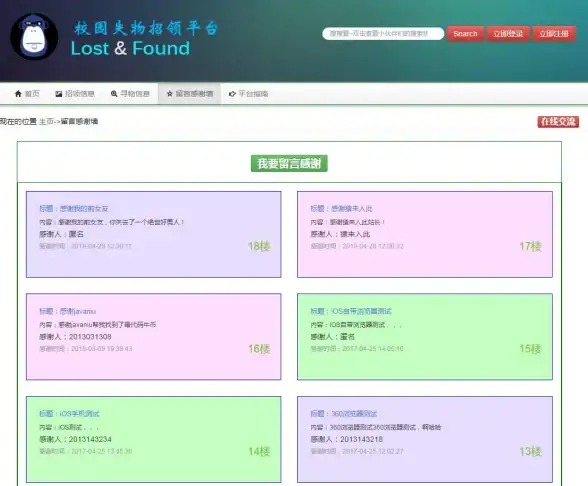The image size is (588, 486).
Task: Open the 首页 menu item
Action: pos(27,94)
